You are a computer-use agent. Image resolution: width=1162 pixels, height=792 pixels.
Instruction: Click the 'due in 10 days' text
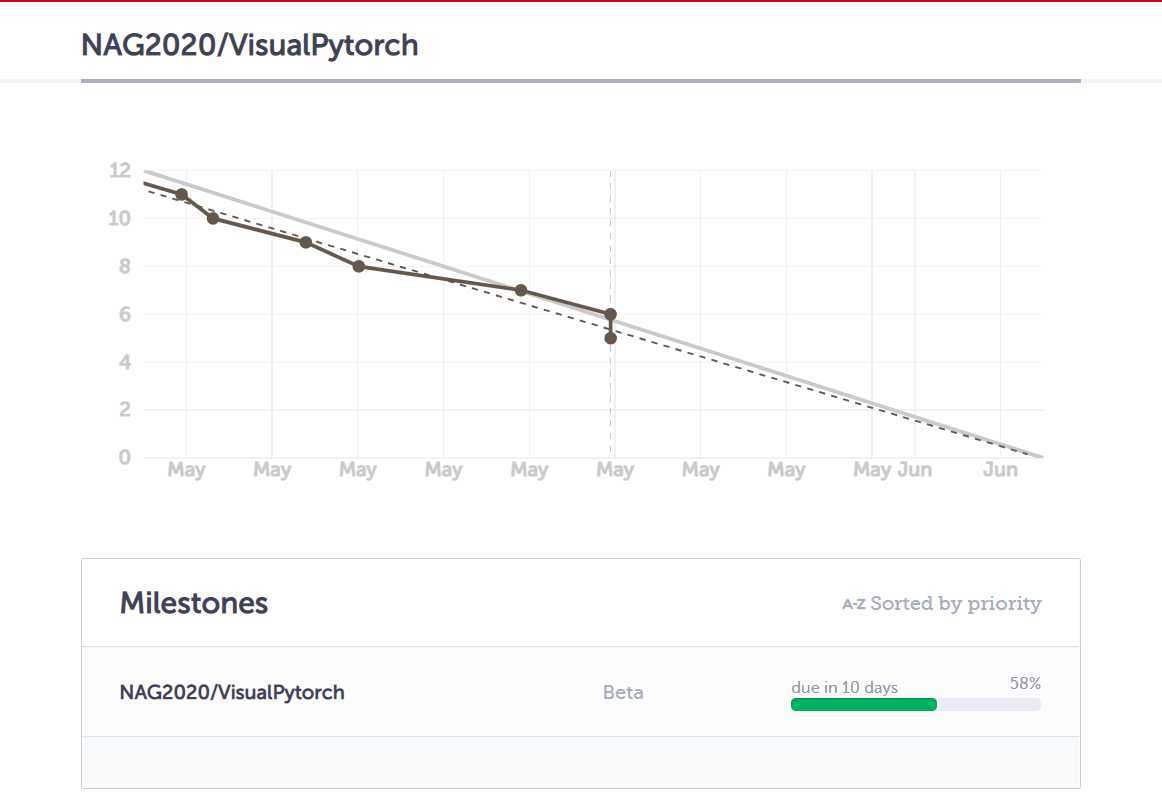coord(844,688)
